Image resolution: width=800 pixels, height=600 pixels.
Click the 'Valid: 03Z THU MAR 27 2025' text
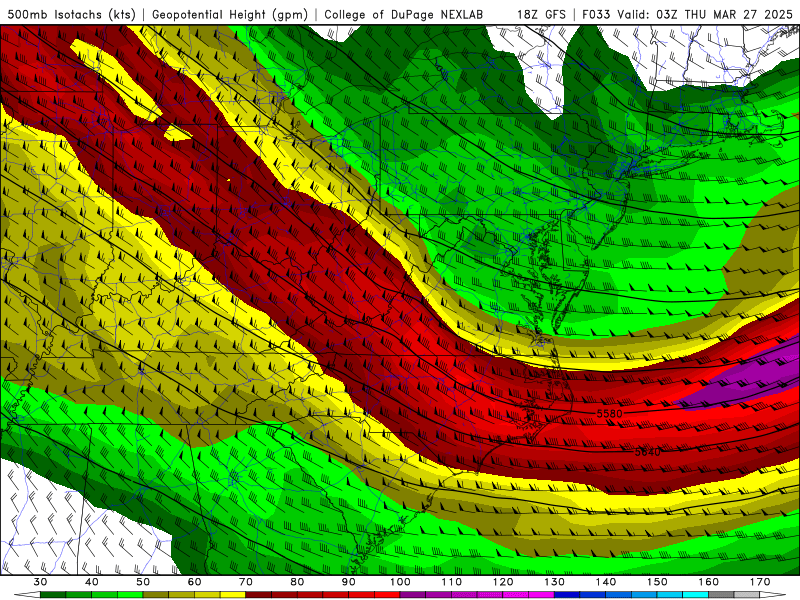click(x=706, y=14)
